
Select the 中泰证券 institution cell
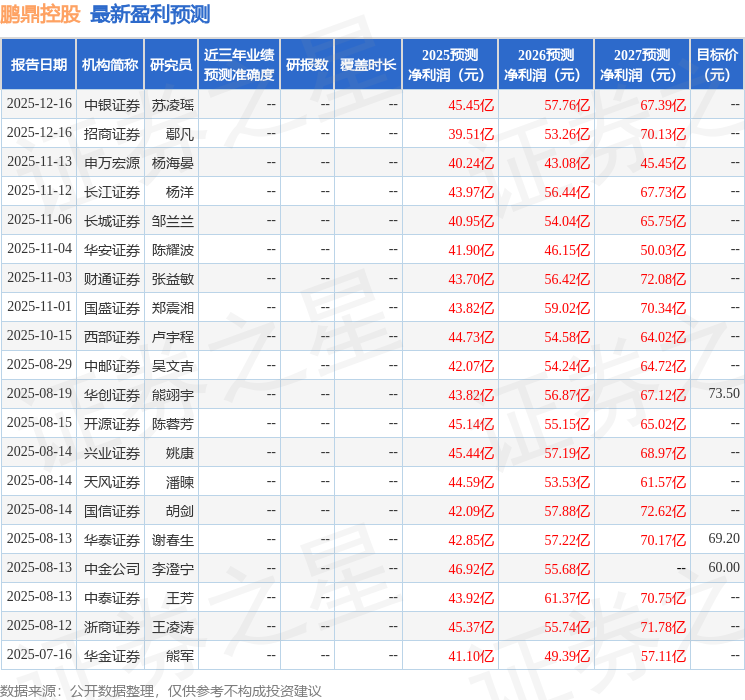click(112, 598)
